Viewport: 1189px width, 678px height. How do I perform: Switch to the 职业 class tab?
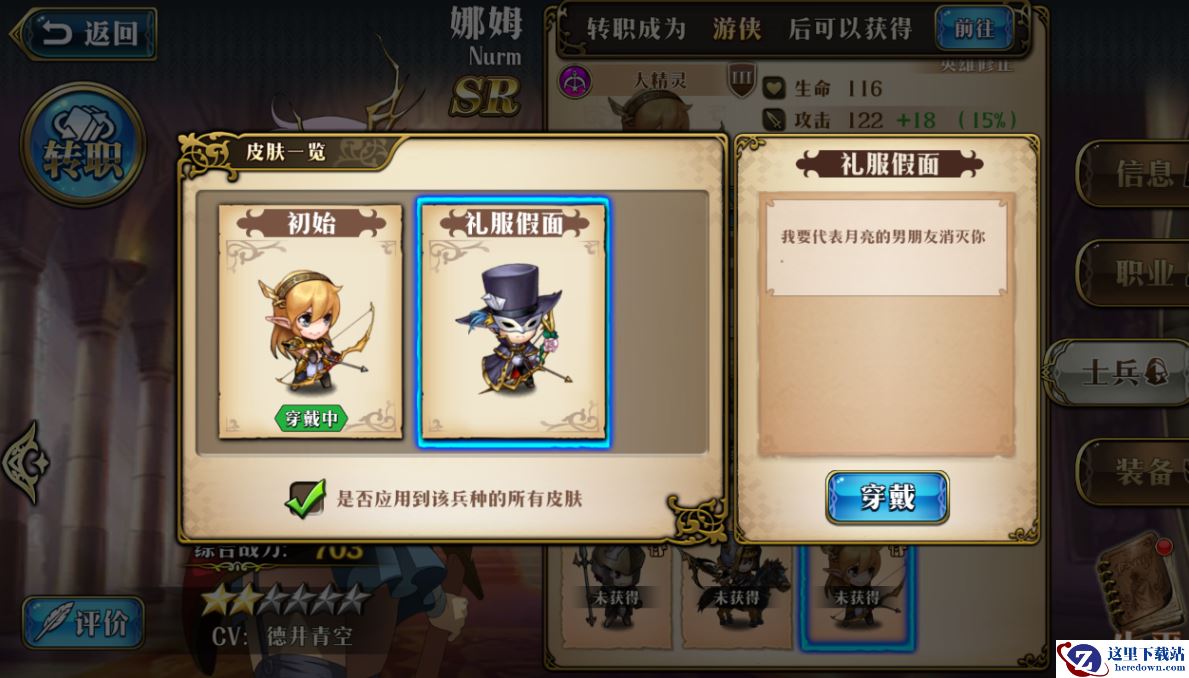coord(1135,273)
